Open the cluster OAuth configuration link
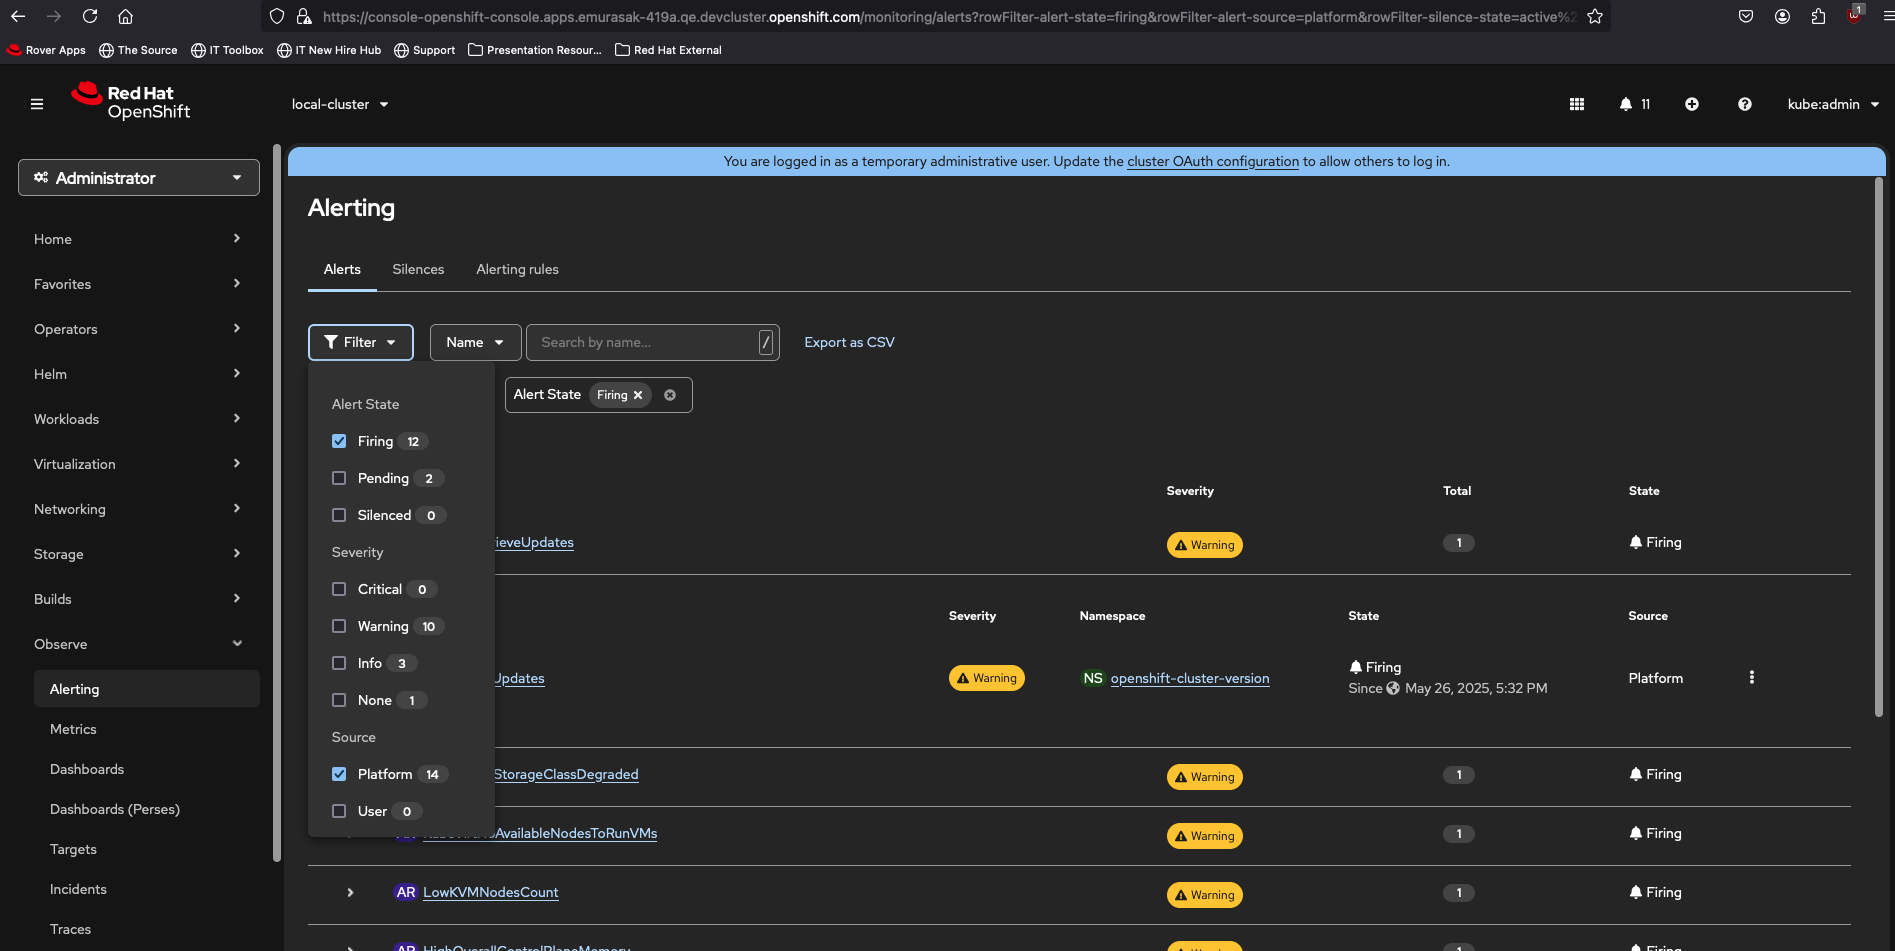The image size is (1895, 951). (x=1212, y=161)
